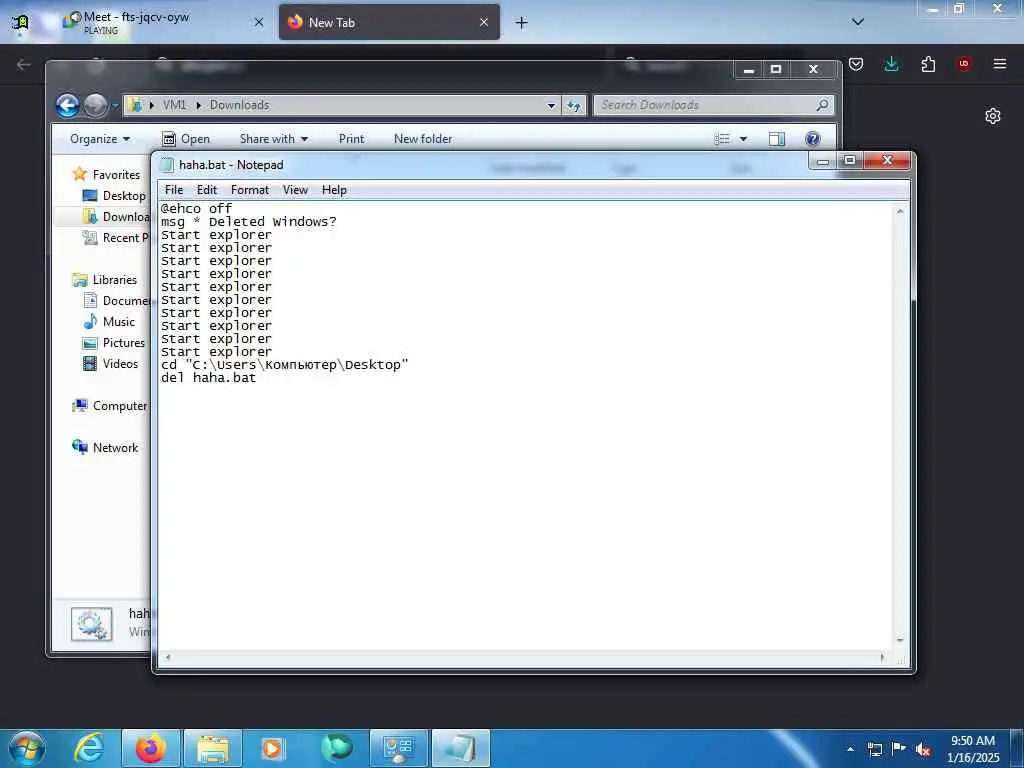Image resolution: width=1024 pixels, height=768 pixels.
Task: Open the Organize dropdown menu
Action: click(x=100, y=139)
